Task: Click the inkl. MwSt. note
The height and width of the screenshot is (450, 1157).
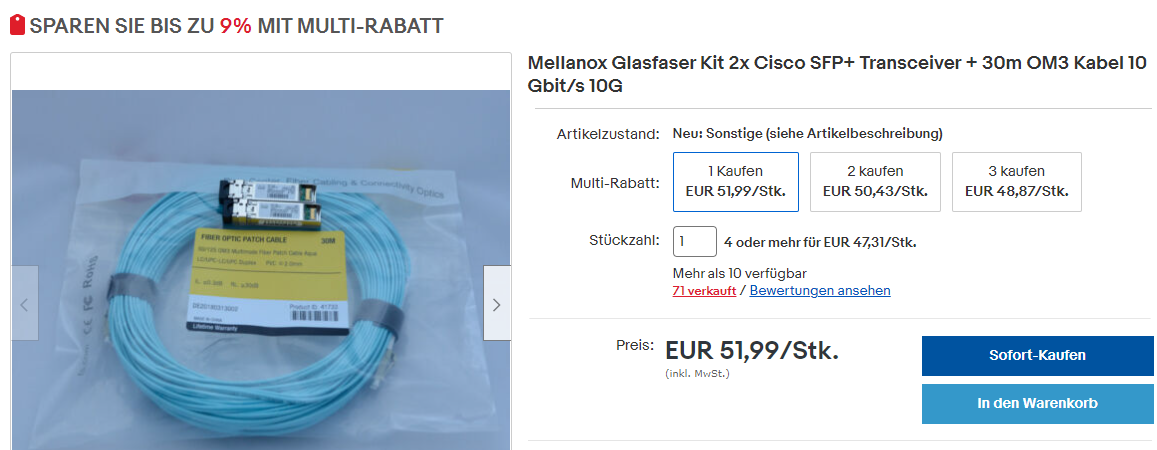Action: click(697, 374)
